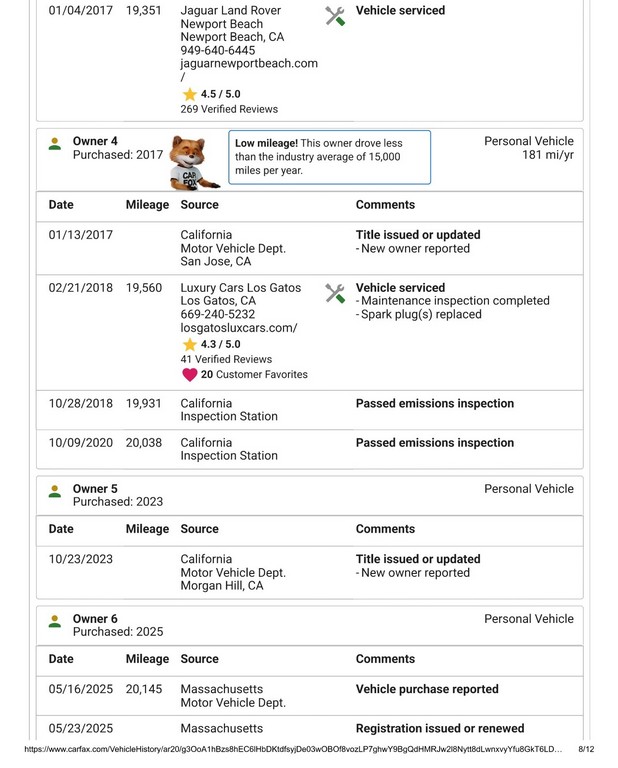Click the wrench icon beside Luxury Cars Los Gatos
This screenshot has width=618, height=768.
[x=335, y=293]
